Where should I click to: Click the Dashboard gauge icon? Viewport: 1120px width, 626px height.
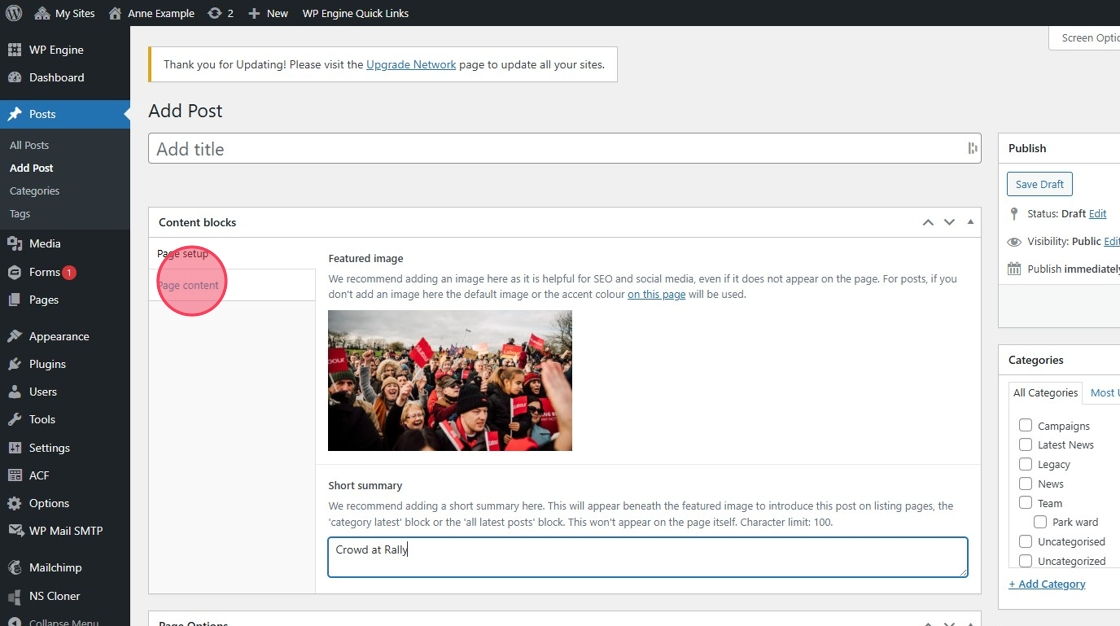click(x=14, y=77)
